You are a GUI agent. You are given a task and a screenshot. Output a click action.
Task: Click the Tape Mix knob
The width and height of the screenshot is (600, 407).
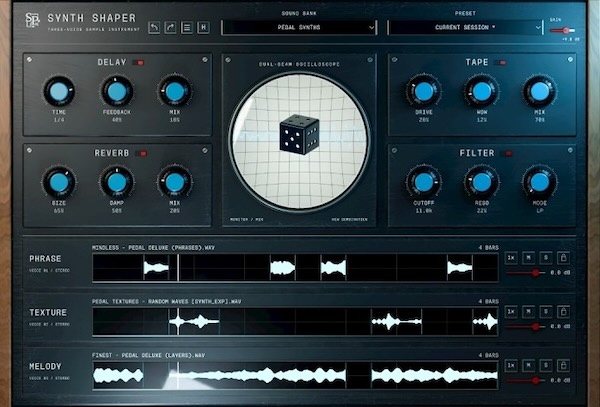click(x=540, y=91)
